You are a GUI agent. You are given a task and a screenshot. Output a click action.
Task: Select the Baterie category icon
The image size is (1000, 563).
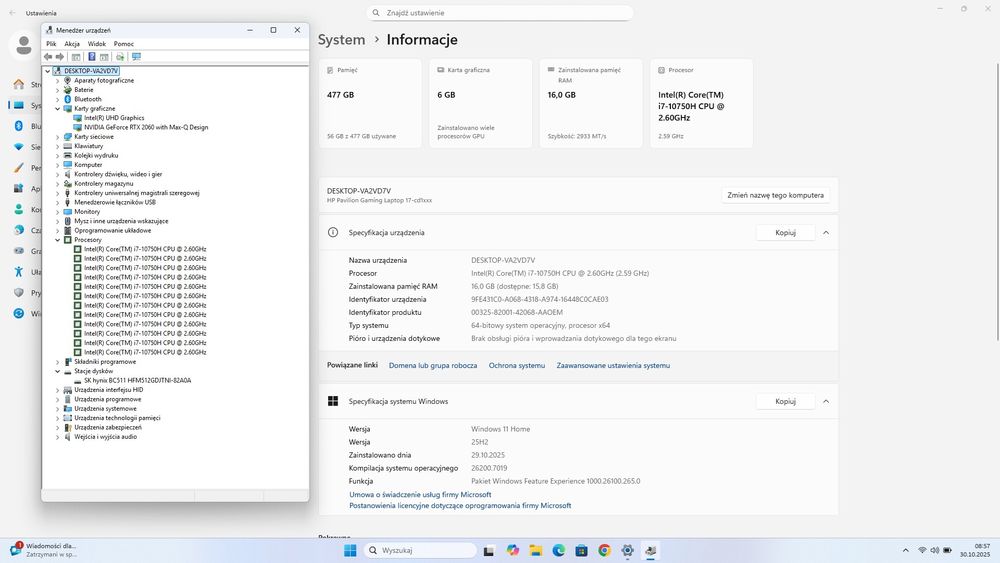coord(68,90)
